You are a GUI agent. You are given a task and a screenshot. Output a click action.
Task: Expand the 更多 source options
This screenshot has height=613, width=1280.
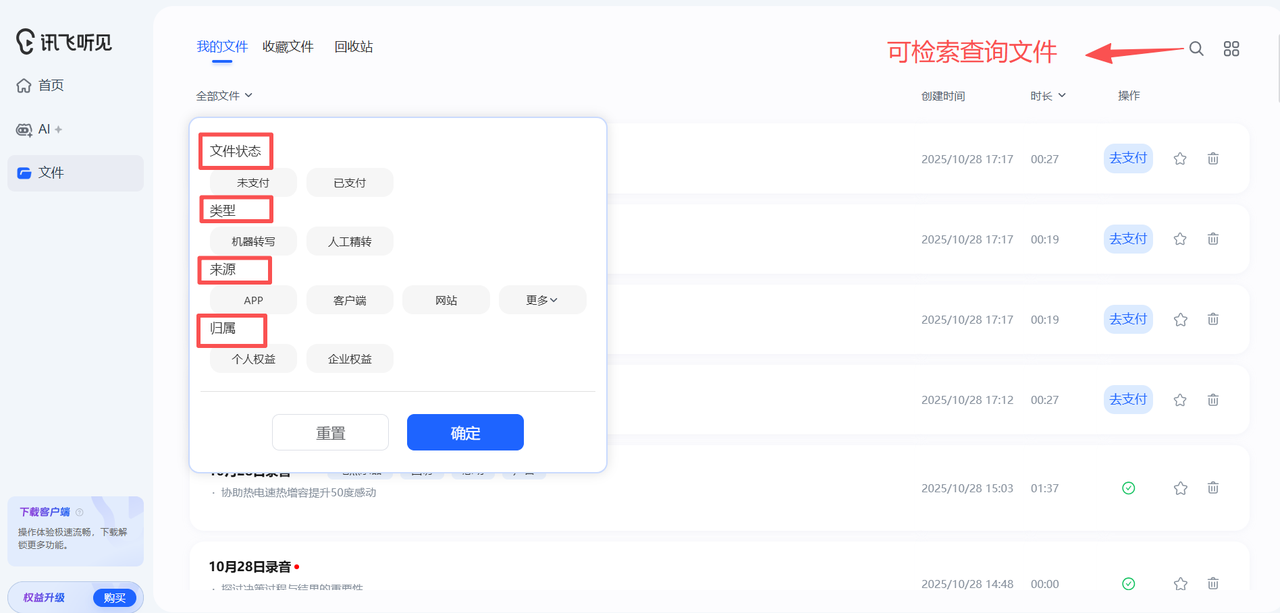coord(542,300)
